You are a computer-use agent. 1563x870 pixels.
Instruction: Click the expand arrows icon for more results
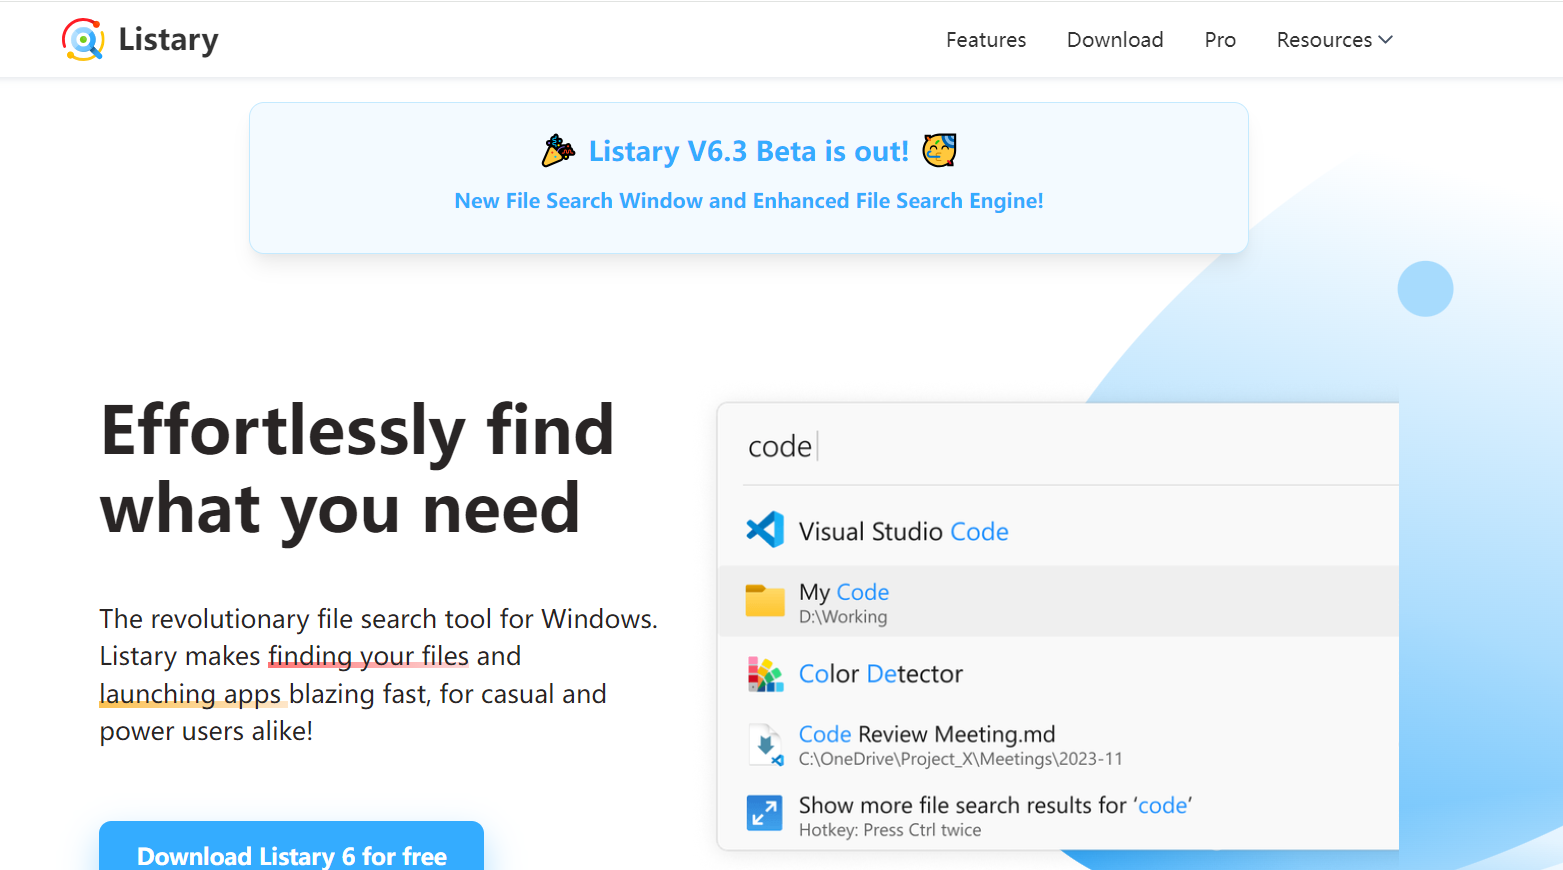click(765, 813)
